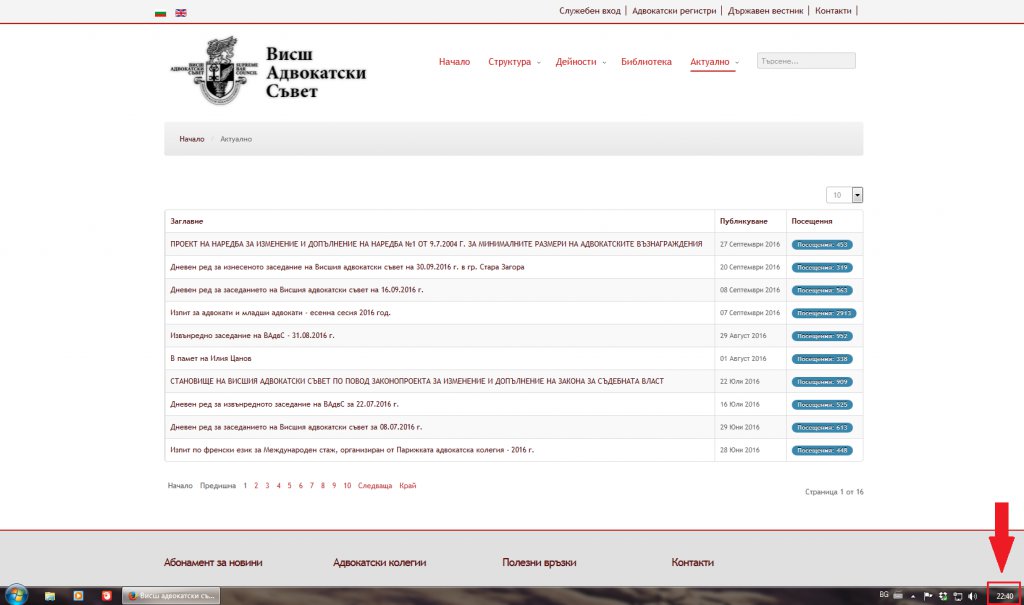Show hidden tray icons arrow
The width and height of the screenshot is (1024, 605).
pos(913,597)
